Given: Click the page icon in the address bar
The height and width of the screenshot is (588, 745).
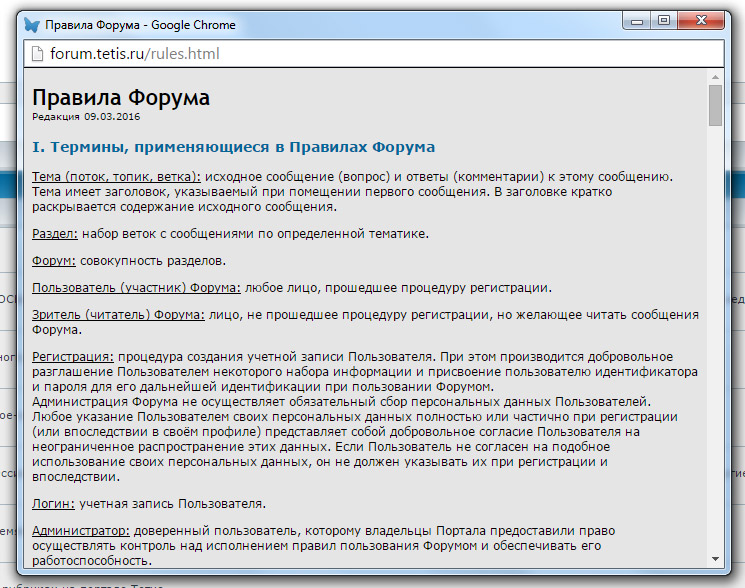Looking at the screenshot, I should 37,54.
